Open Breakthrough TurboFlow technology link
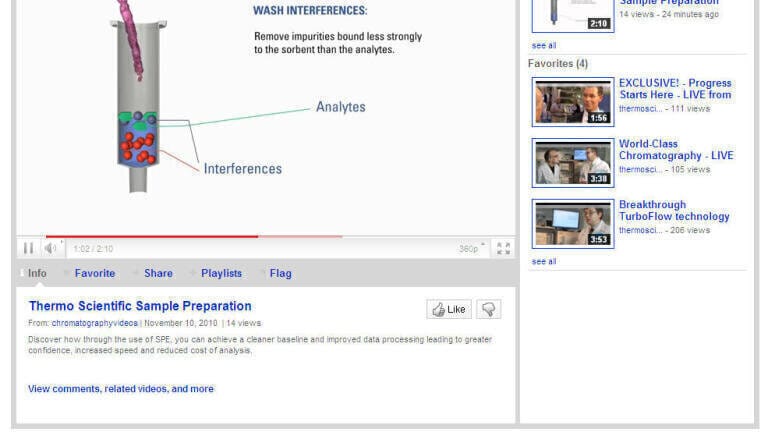Image resolution: width=768 pixels, height=432 pixels. click(674, 210)
